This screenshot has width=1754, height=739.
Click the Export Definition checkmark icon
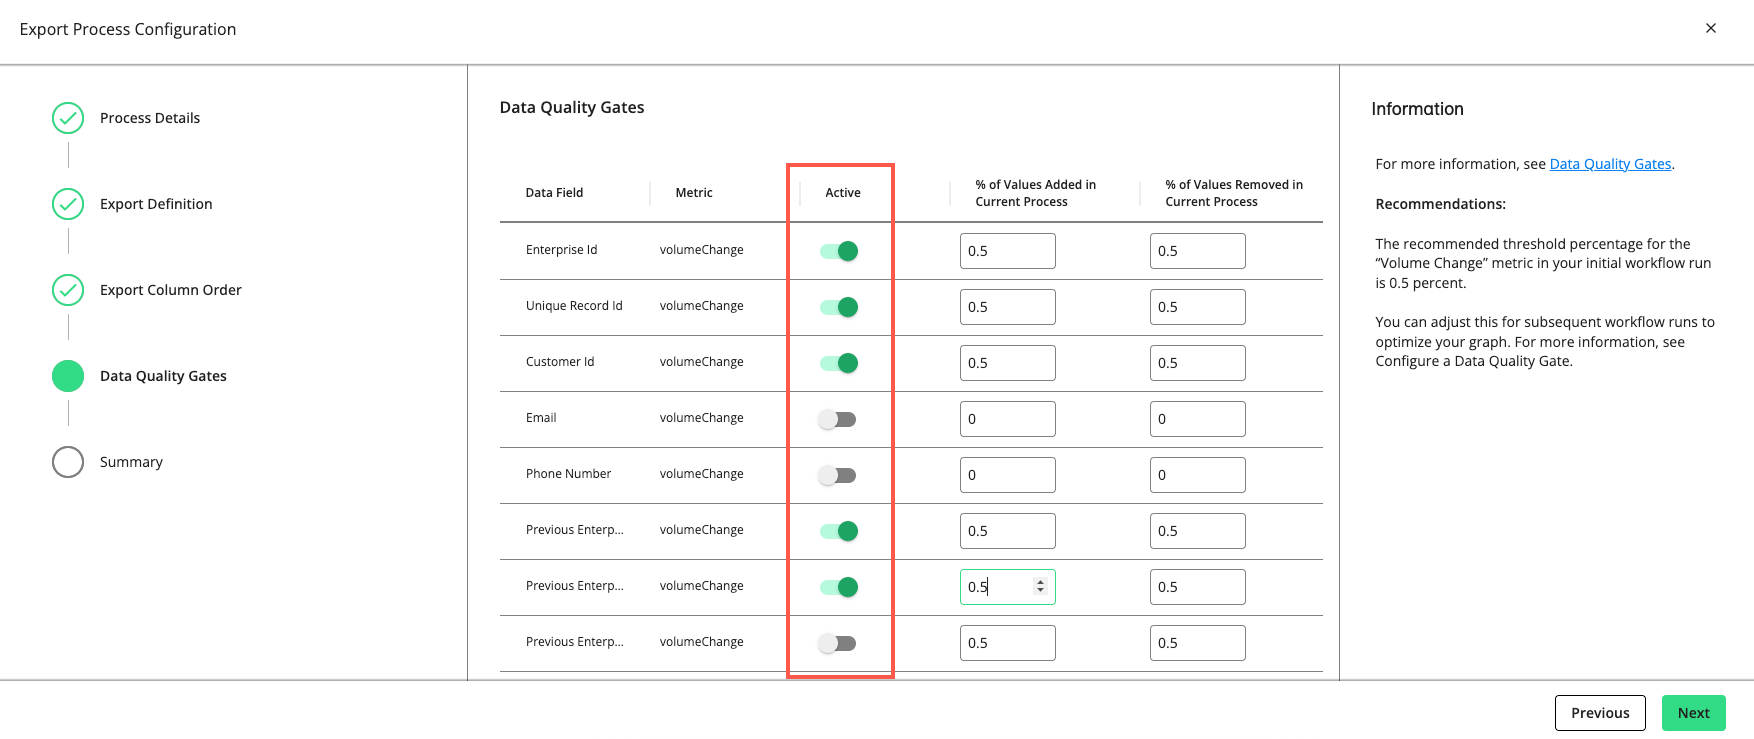tap(68, 204)
